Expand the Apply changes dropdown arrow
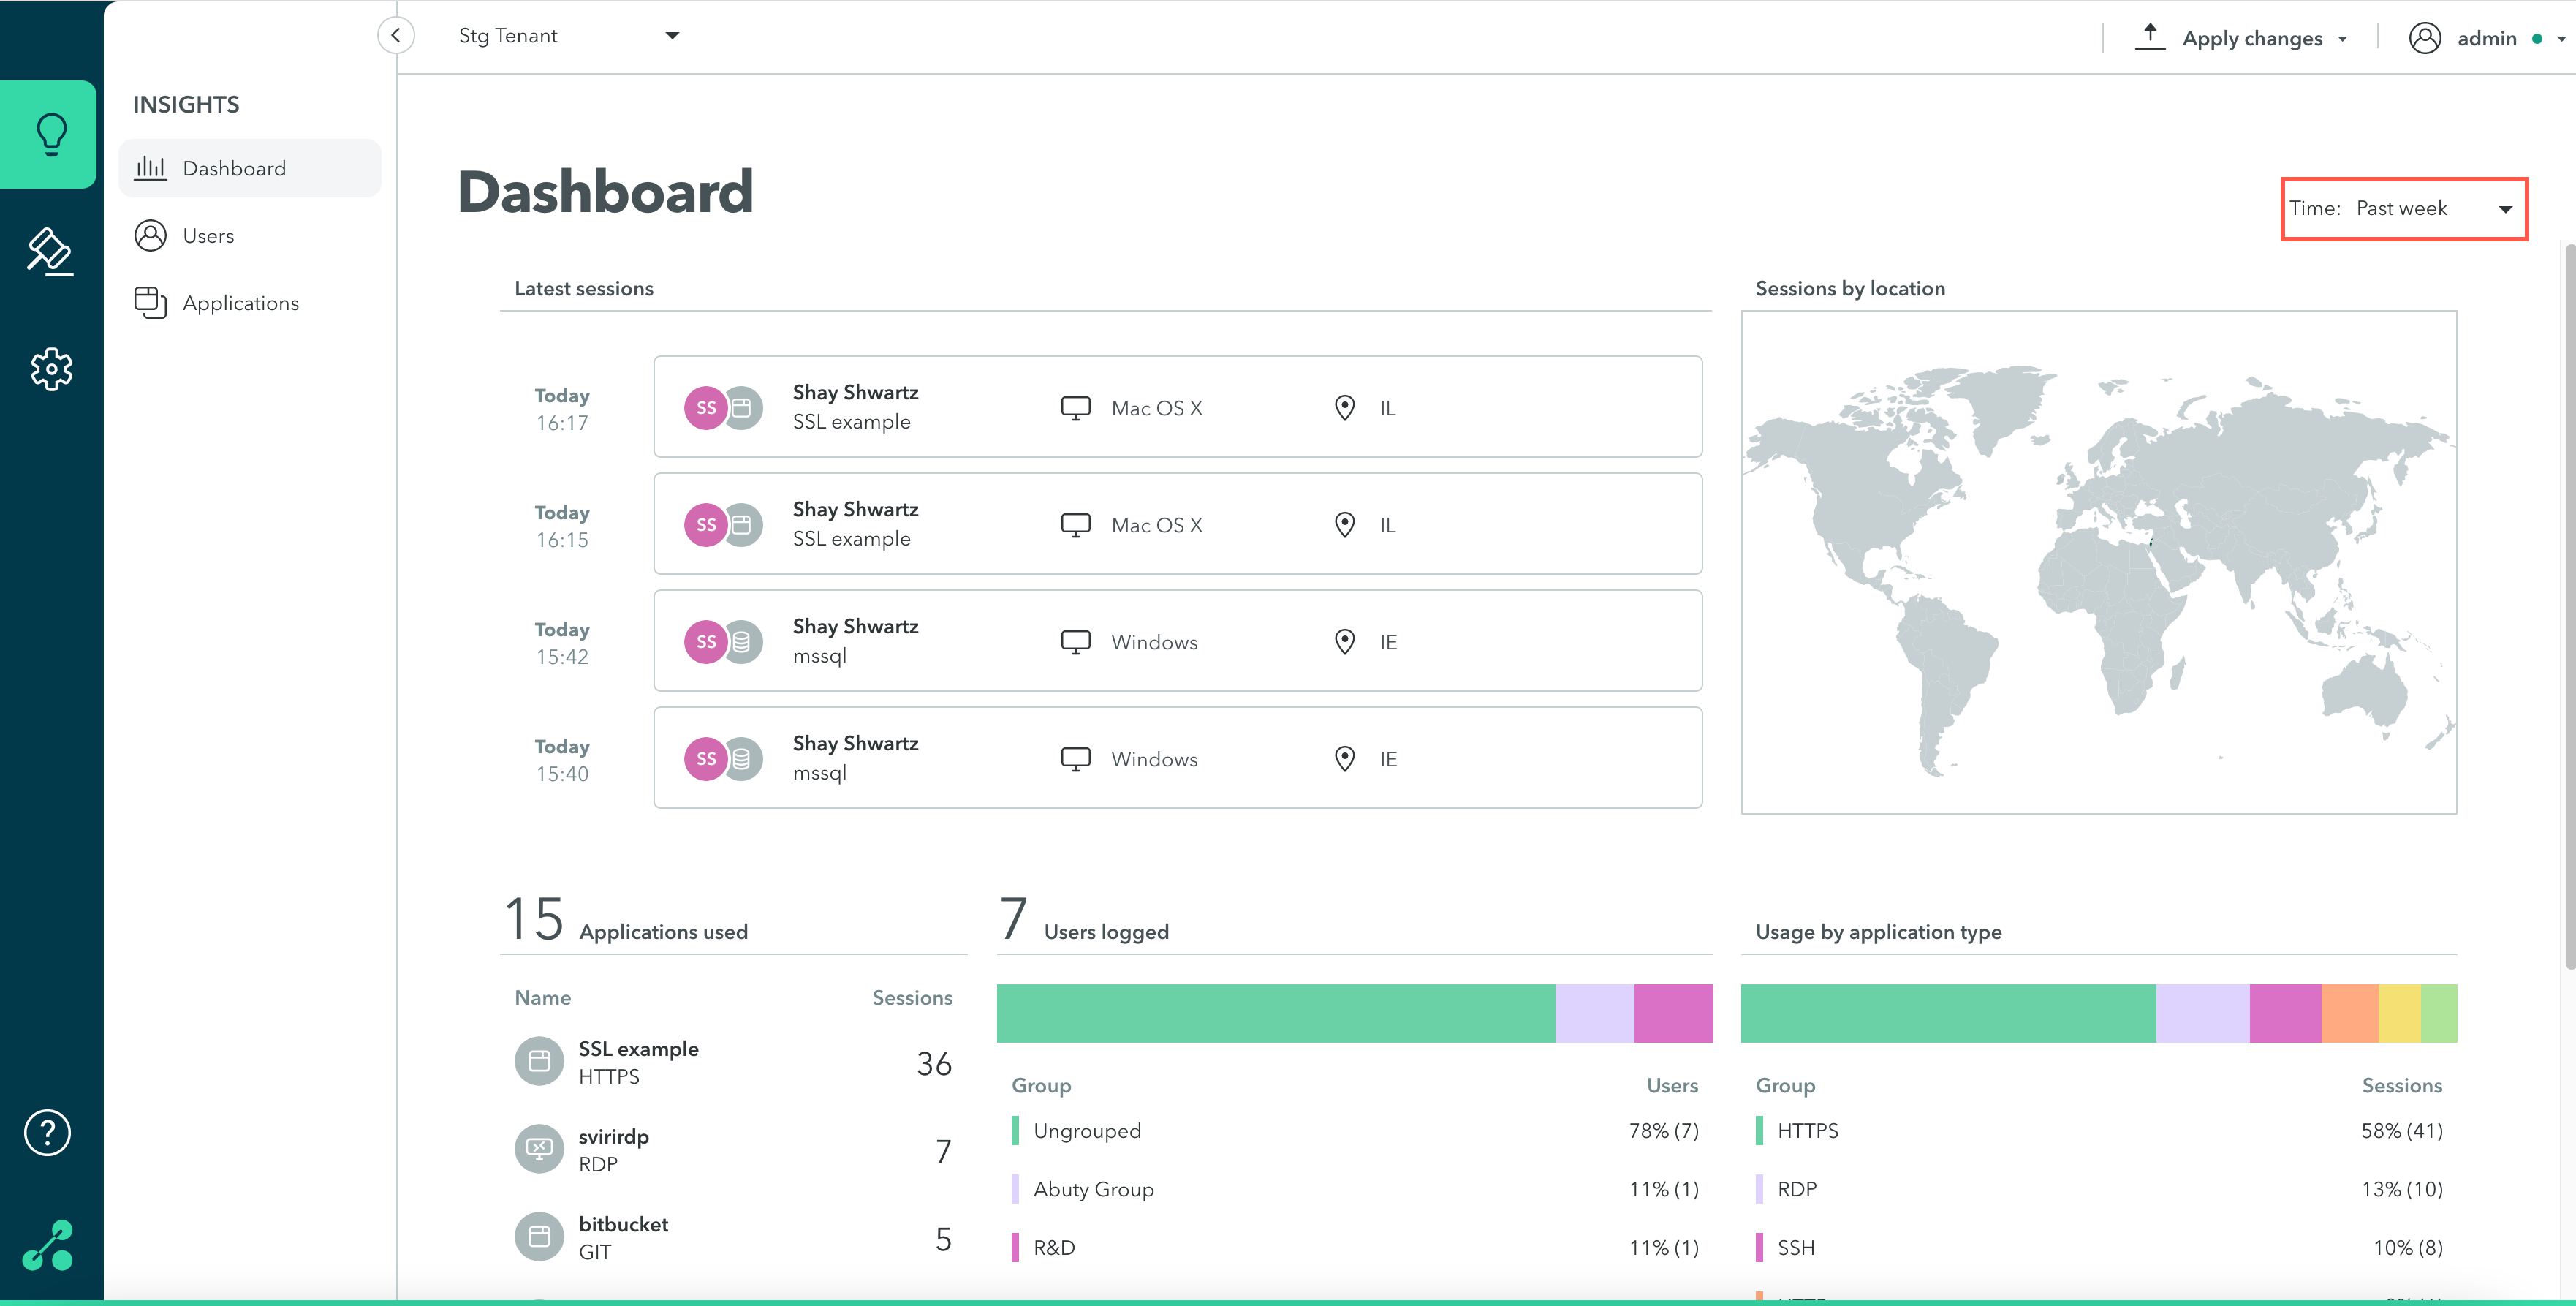Screen dimensions: 2576x1306 point(2343,39)
